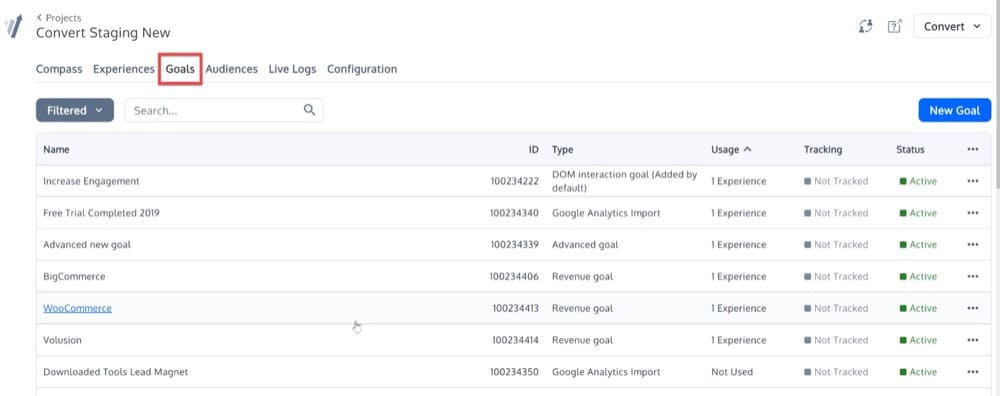This screenshot has height=396, width=1000.
Task: Click the ID column header
Action: [534, 149]
